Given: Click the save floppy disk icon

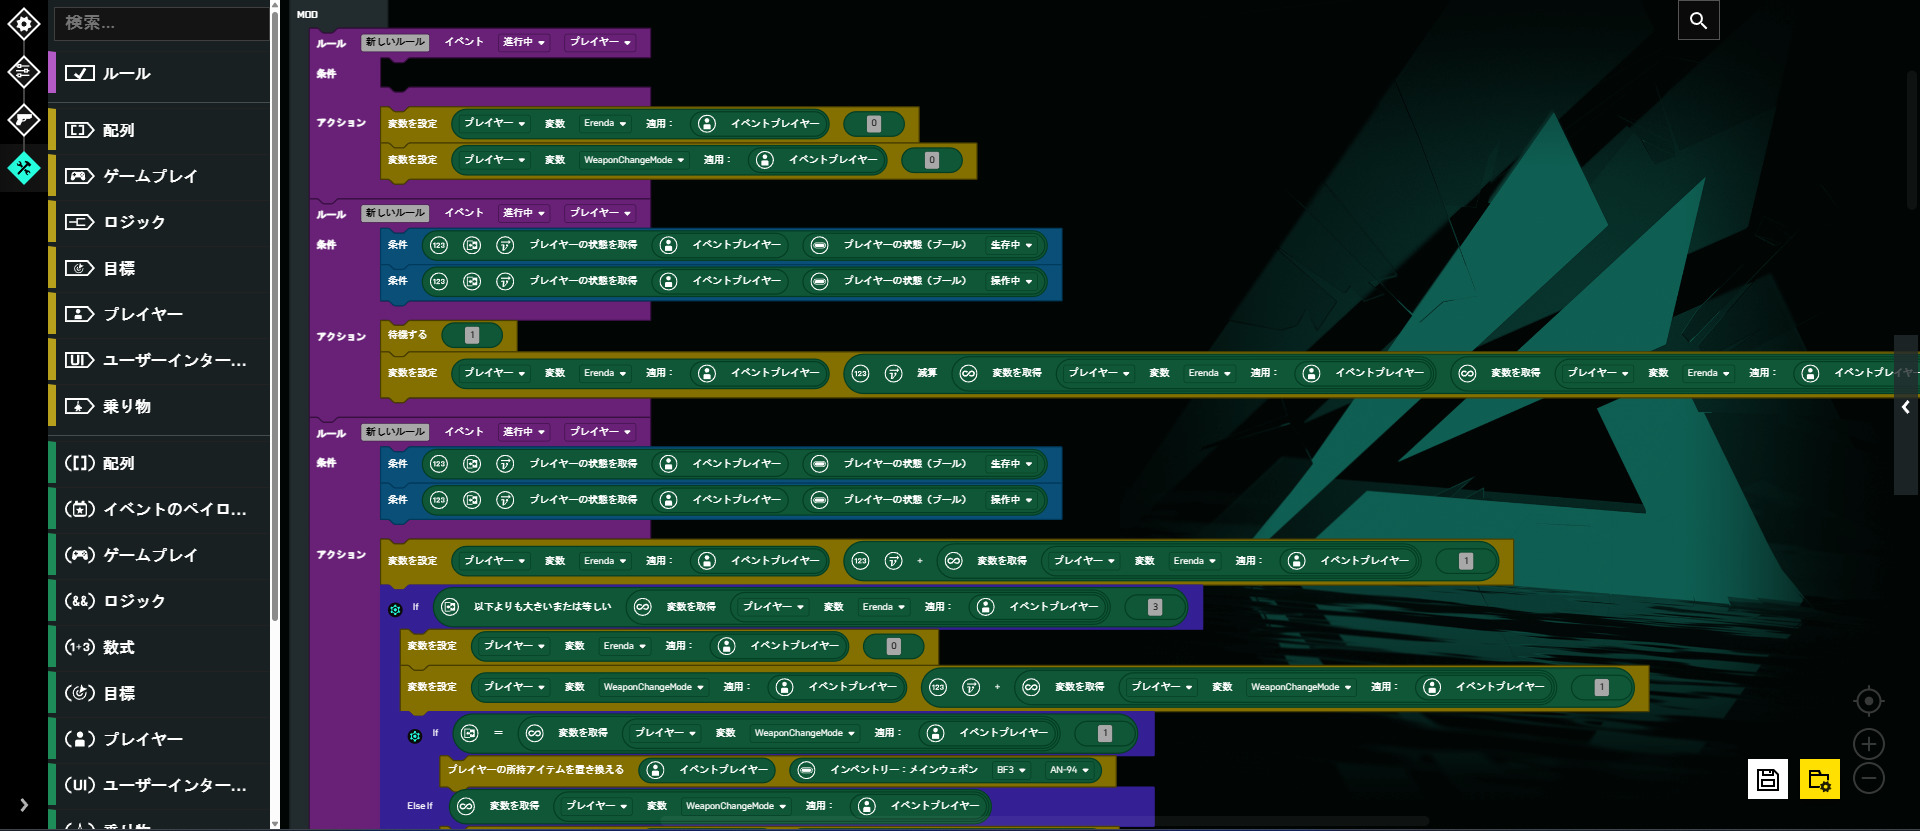Looking at the screenshot, I should point(1767,779).
